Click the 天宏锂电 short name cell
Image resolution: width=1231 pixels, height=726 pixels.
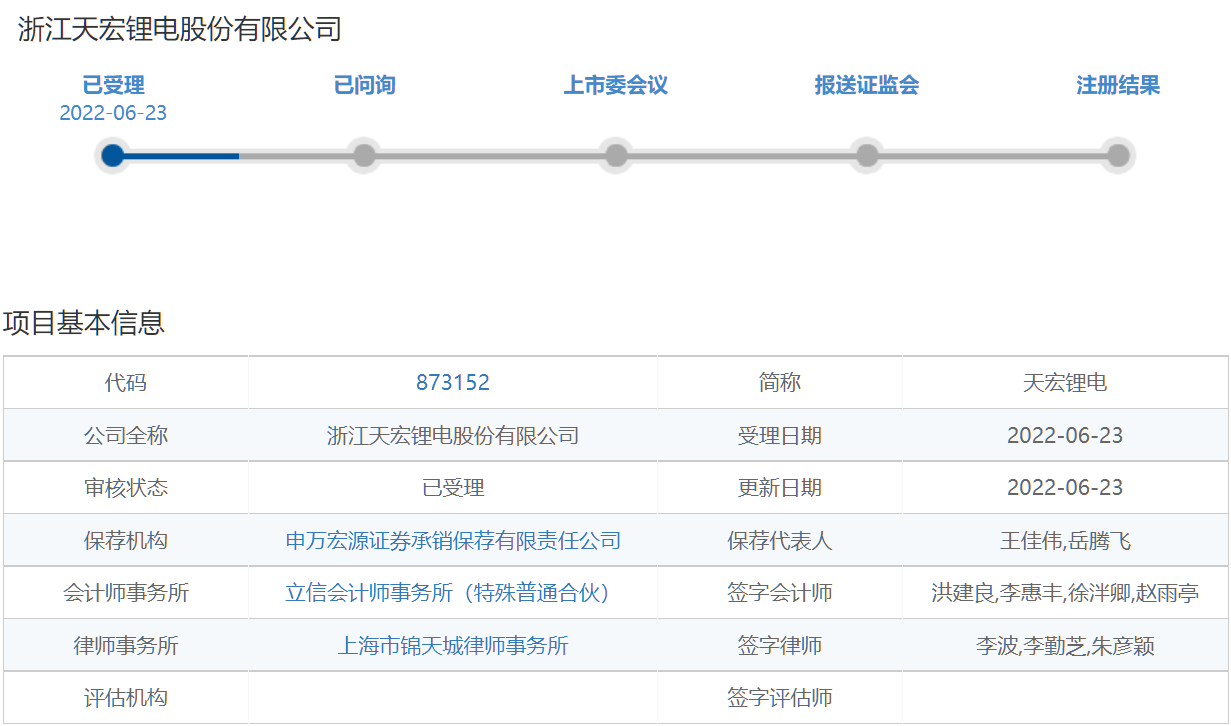1065,383
